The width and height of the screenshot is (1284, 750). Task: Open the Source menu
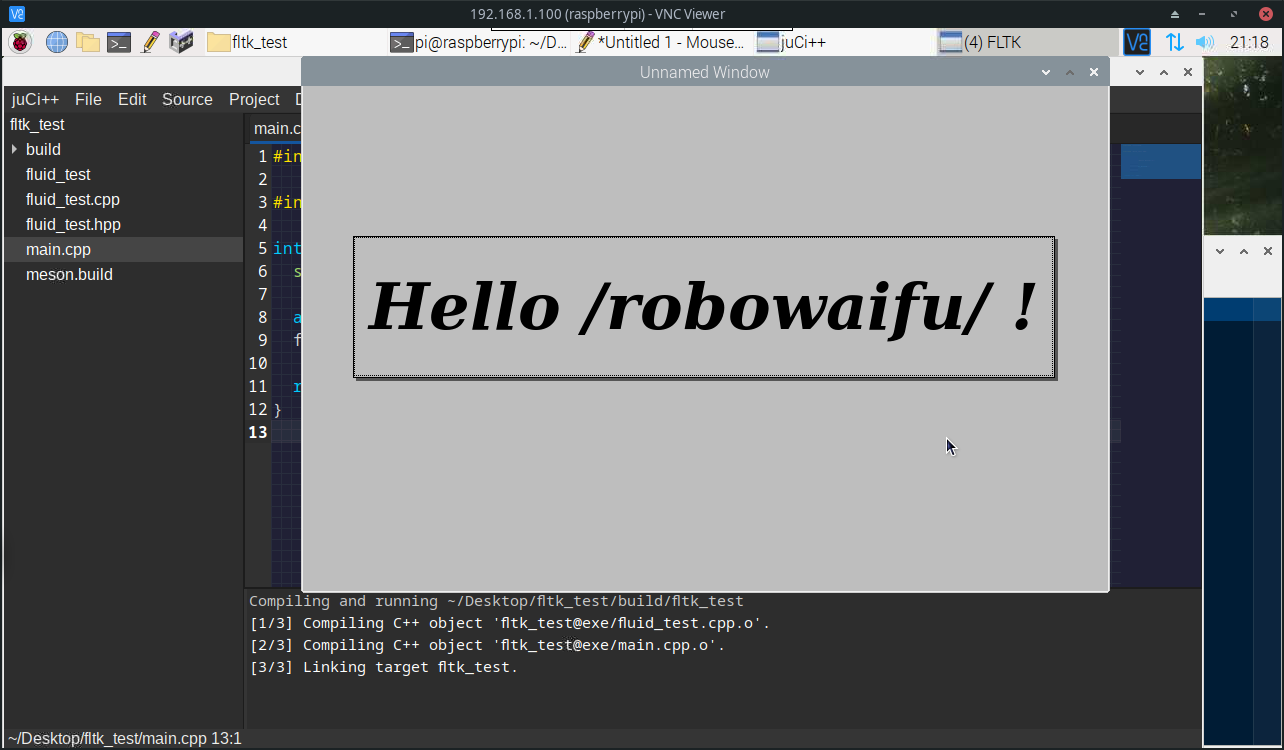[187, 99]
